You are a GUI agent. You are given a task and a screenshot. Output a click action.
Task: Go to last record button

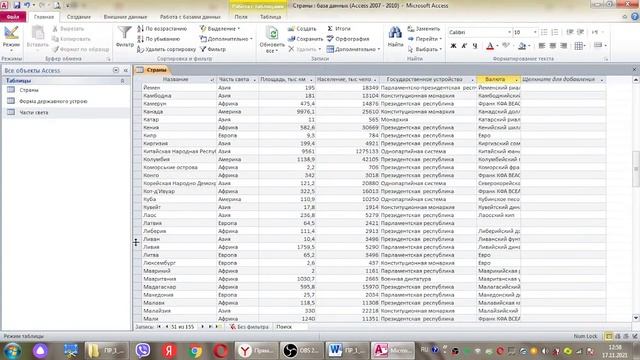[211, 327]
